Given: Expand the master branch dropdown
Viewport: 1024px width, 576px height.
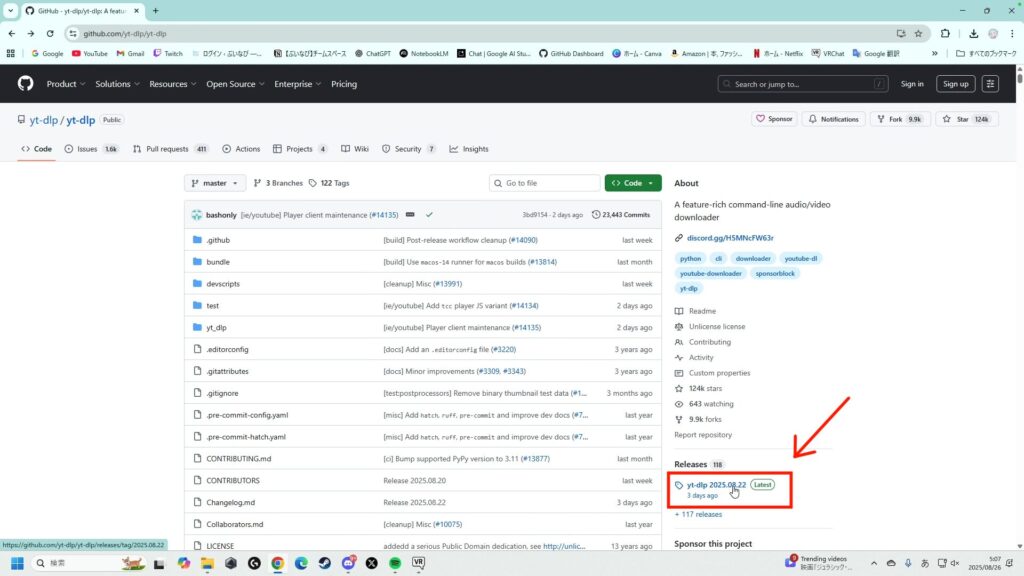Looking at the screenshot, I should [x=215, y=183].
